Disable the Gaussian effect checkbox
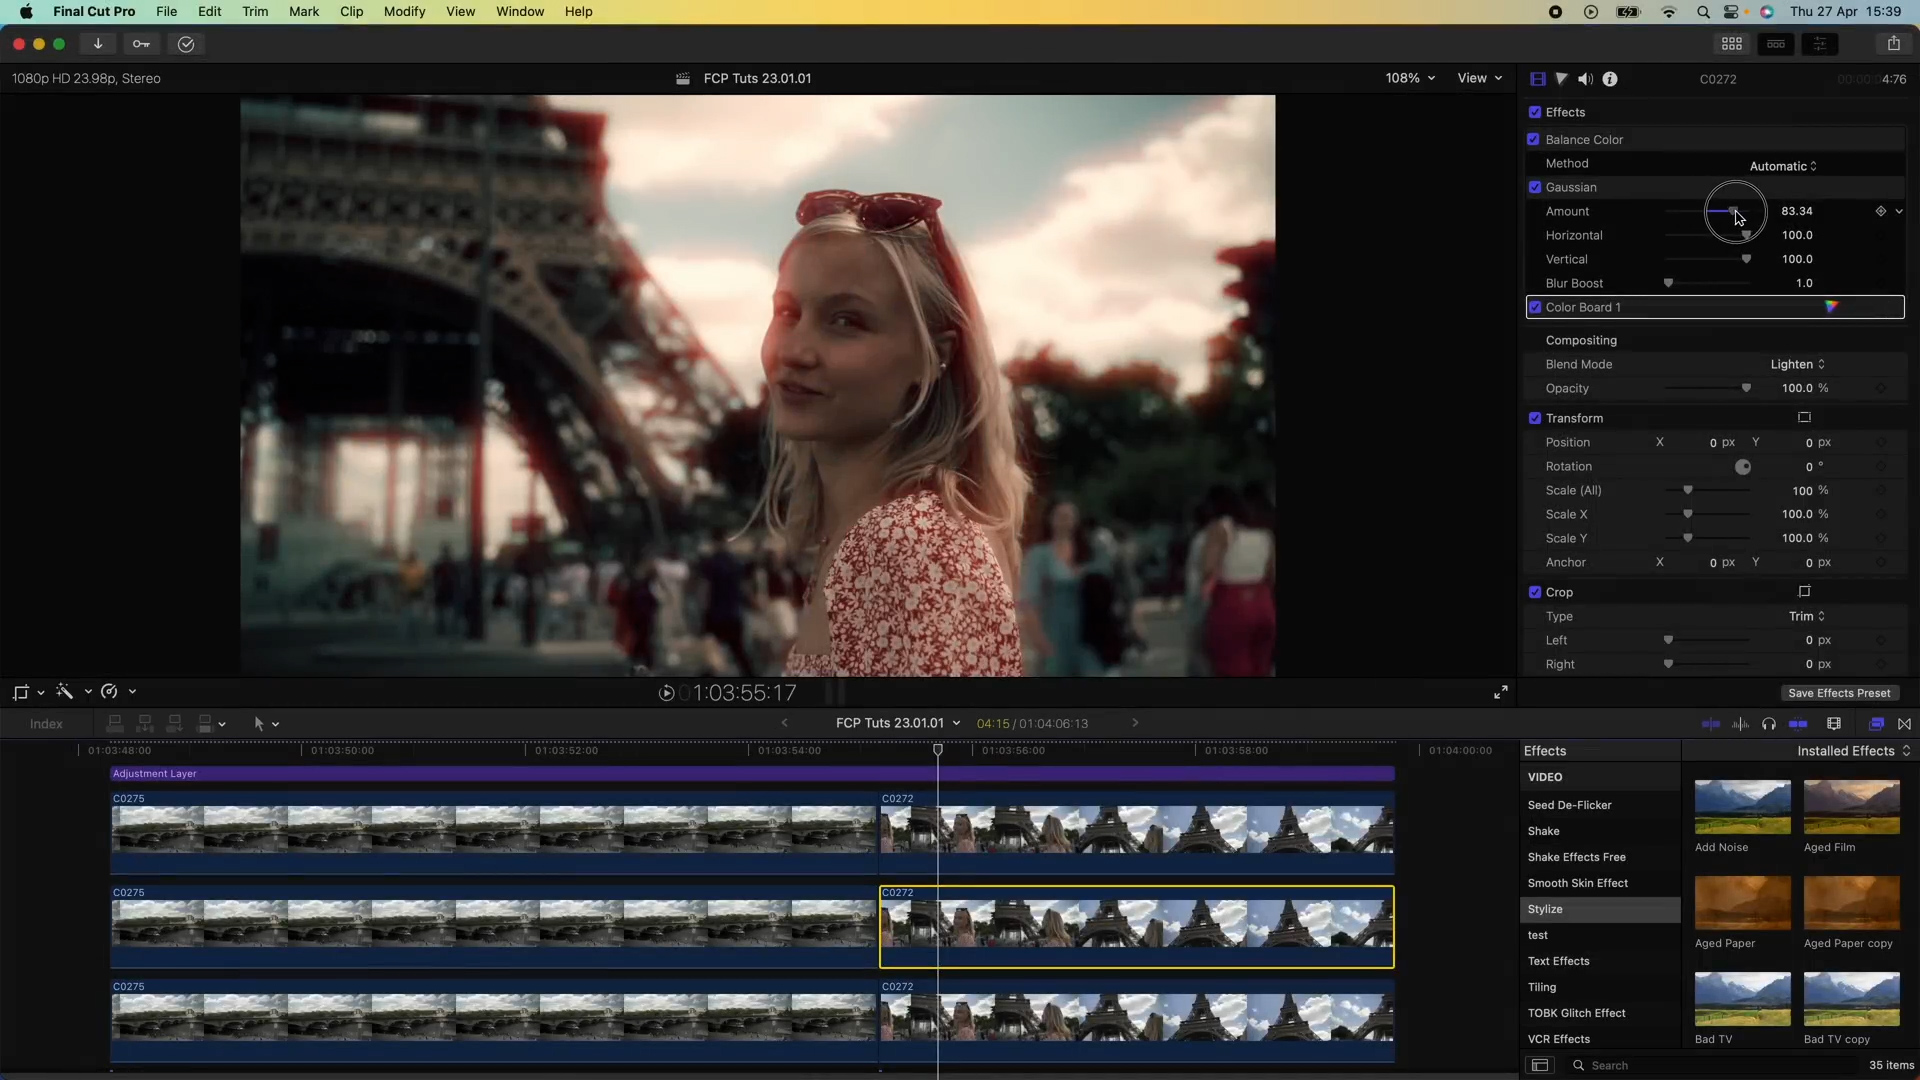The image size is (1920, 1080). coord(1536,187)
